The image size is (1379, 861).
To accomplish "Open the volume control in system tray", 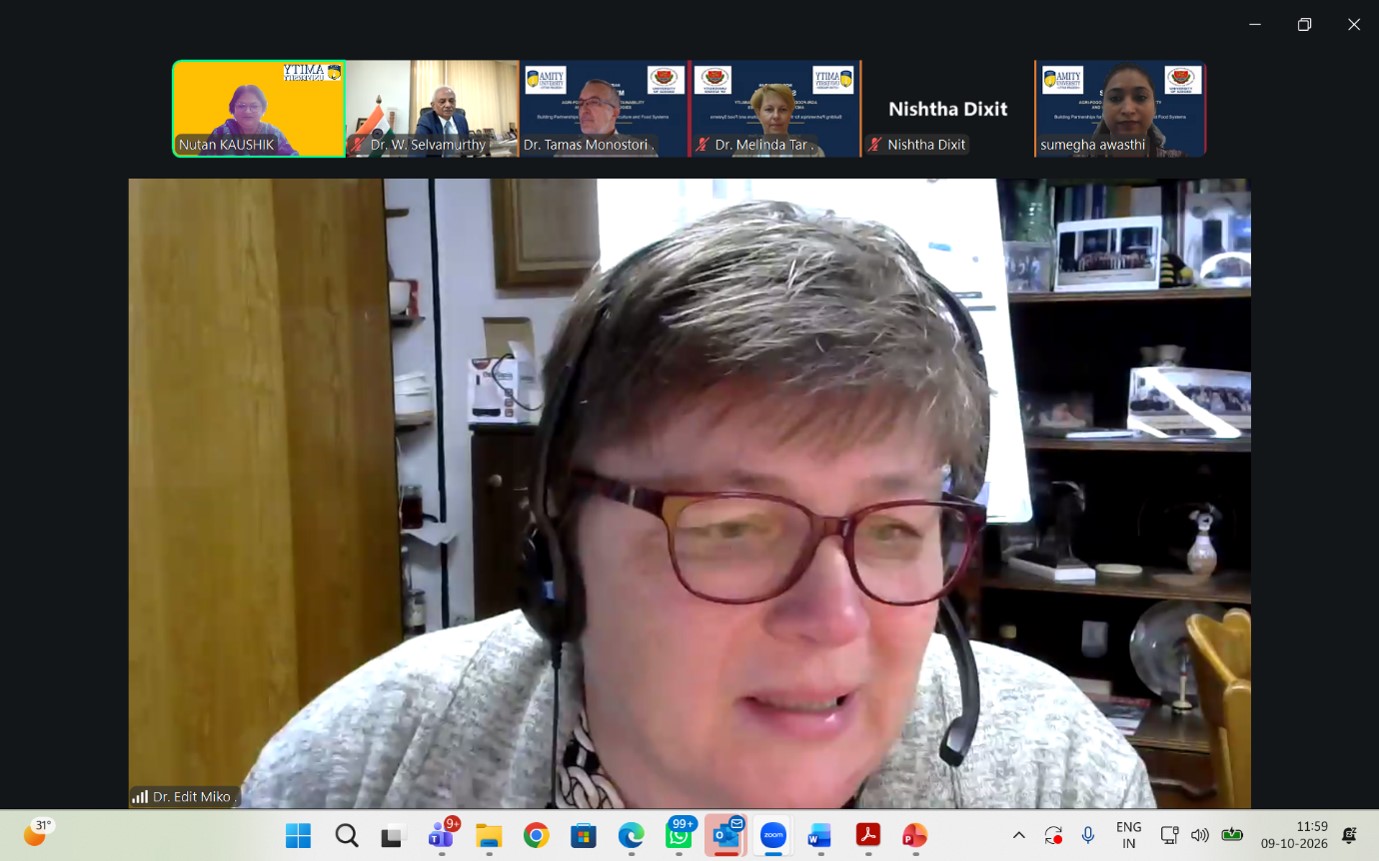I will coord(1200,835).
